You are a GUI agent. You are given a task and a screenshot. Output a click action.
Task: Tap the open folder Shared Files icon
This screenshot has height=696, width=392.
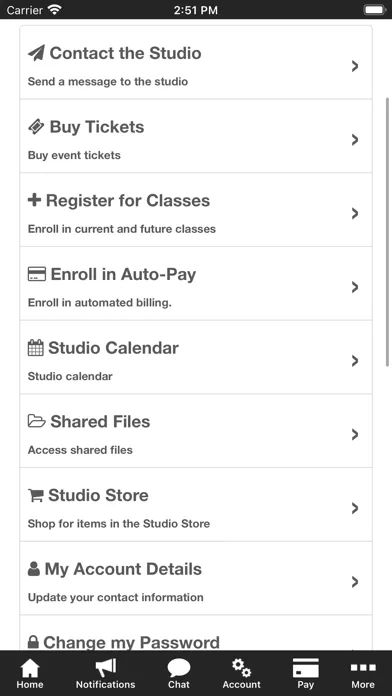pyautogui.click(x=36, y=421)
